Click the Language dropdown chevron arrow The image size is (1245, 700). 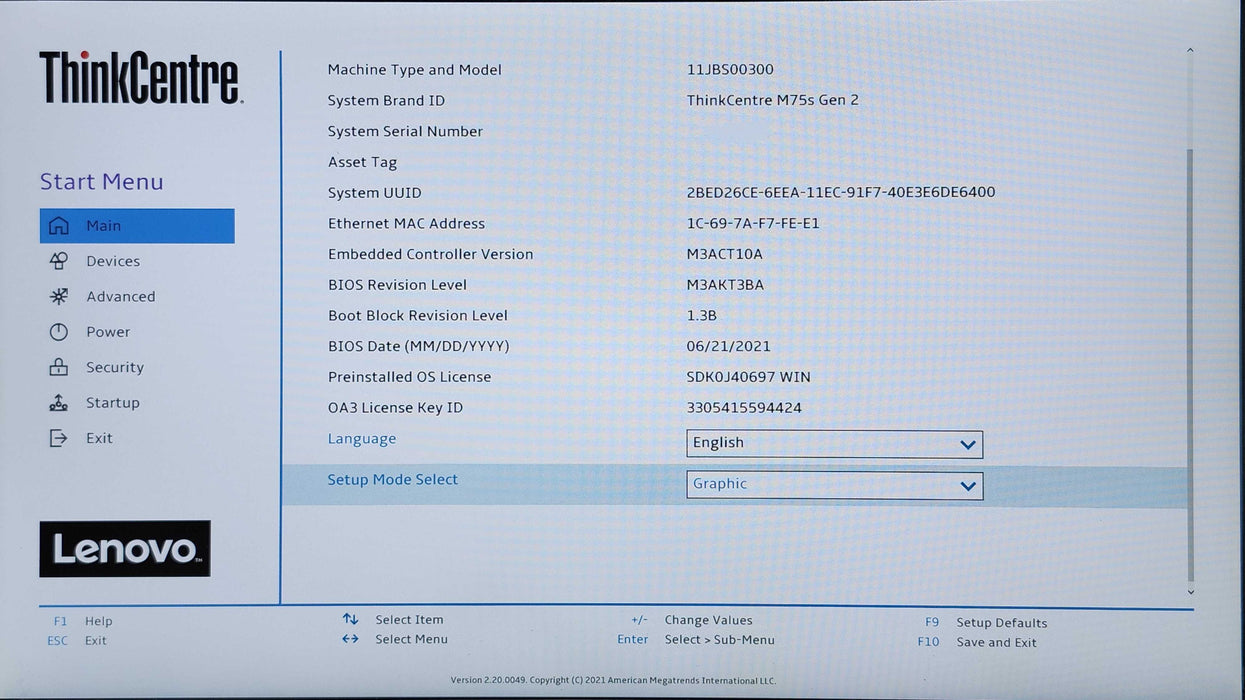[968, 445]
